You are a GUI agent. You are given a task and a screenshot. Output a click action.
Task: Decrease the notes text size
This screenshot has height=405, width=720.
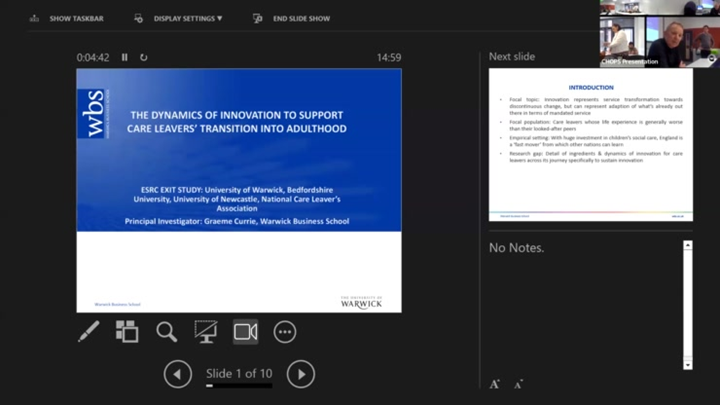518,384
